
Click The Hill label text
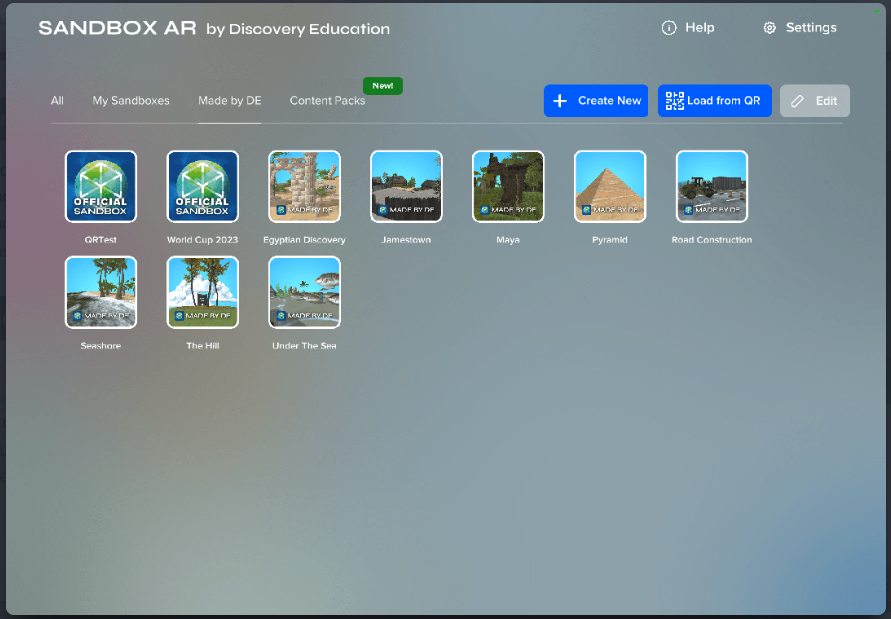click(202, 346)
